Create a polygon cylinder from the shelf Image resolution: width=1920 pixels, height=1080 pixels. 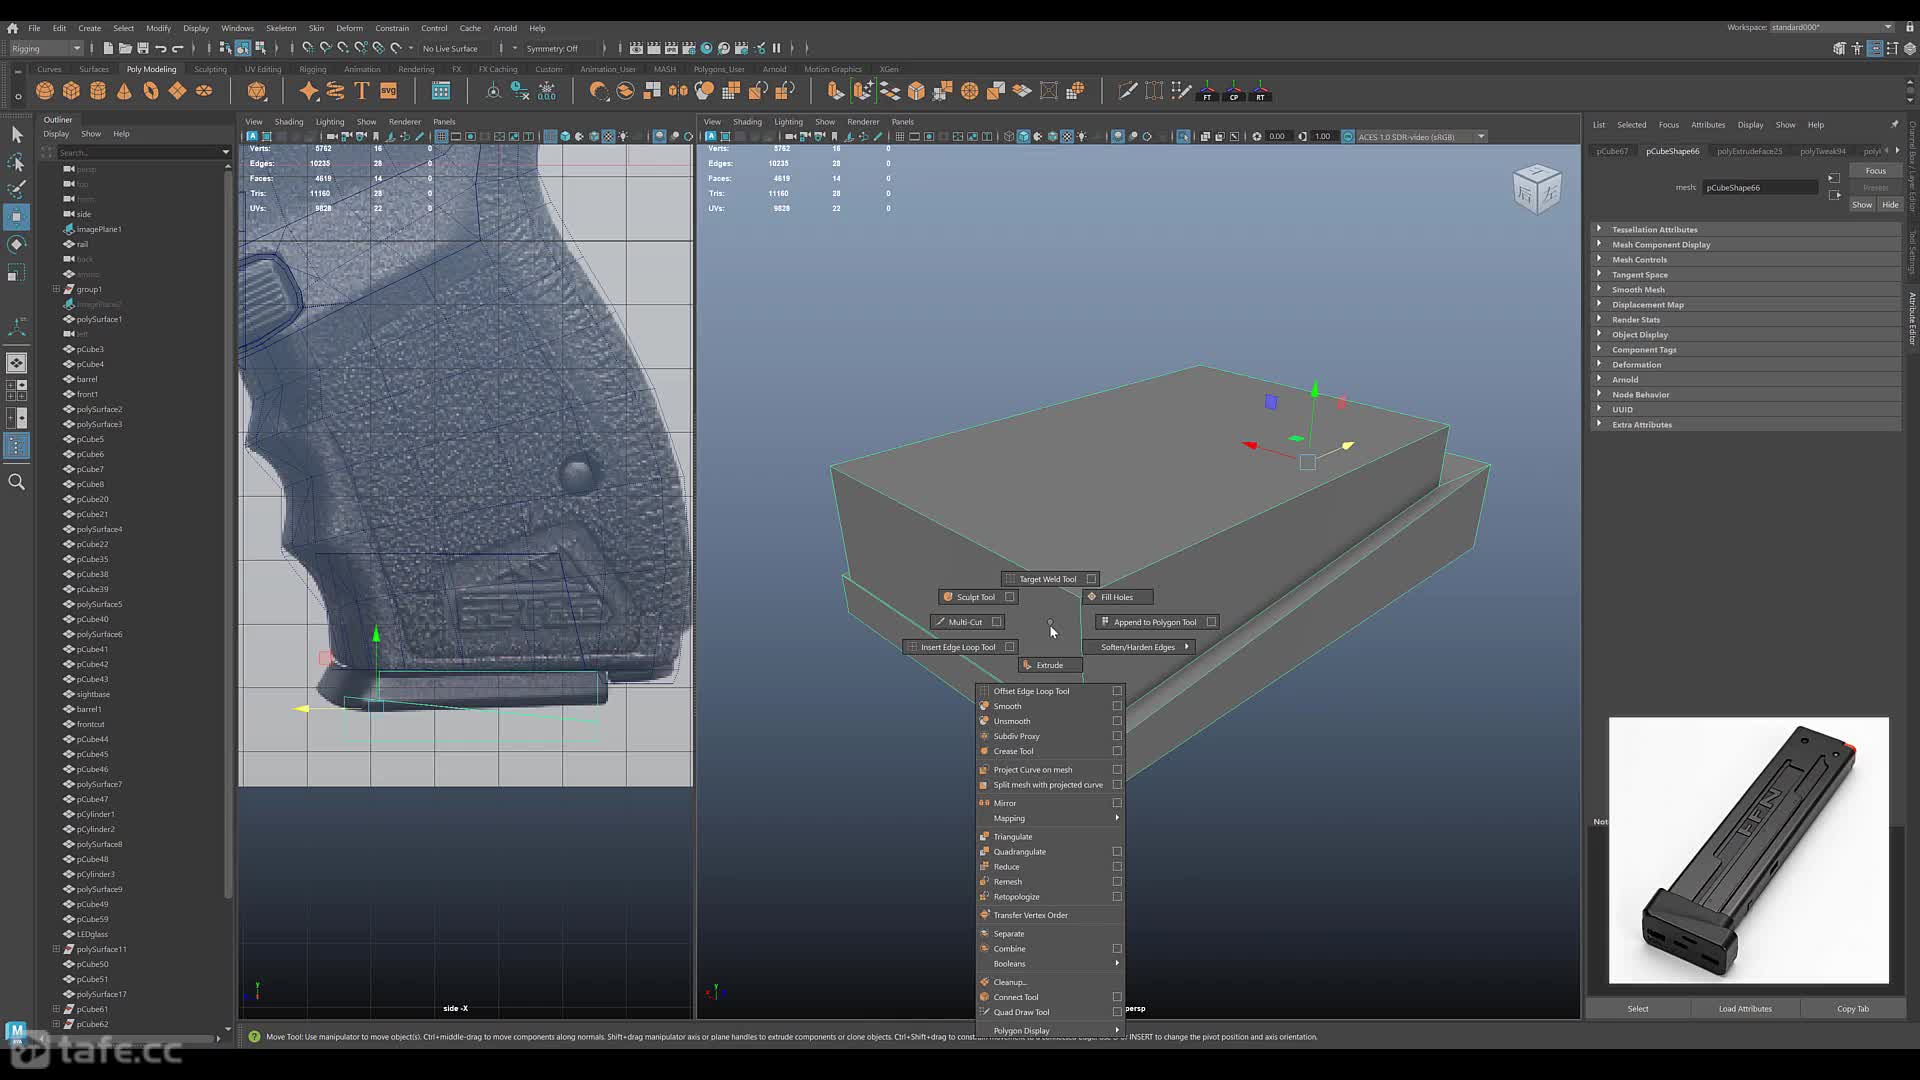coord(98,91)
